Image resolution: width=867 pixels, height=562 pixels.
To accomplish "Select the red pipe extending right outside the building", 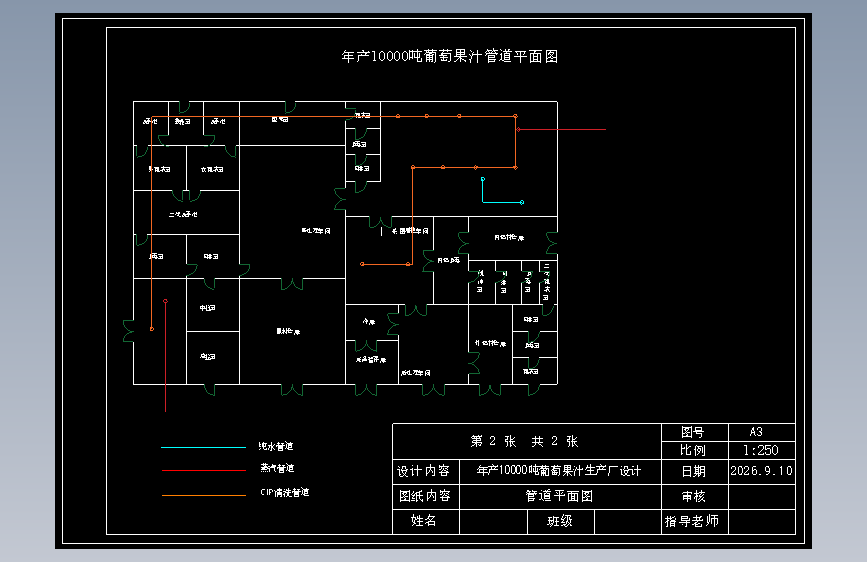I will (562, 129).
